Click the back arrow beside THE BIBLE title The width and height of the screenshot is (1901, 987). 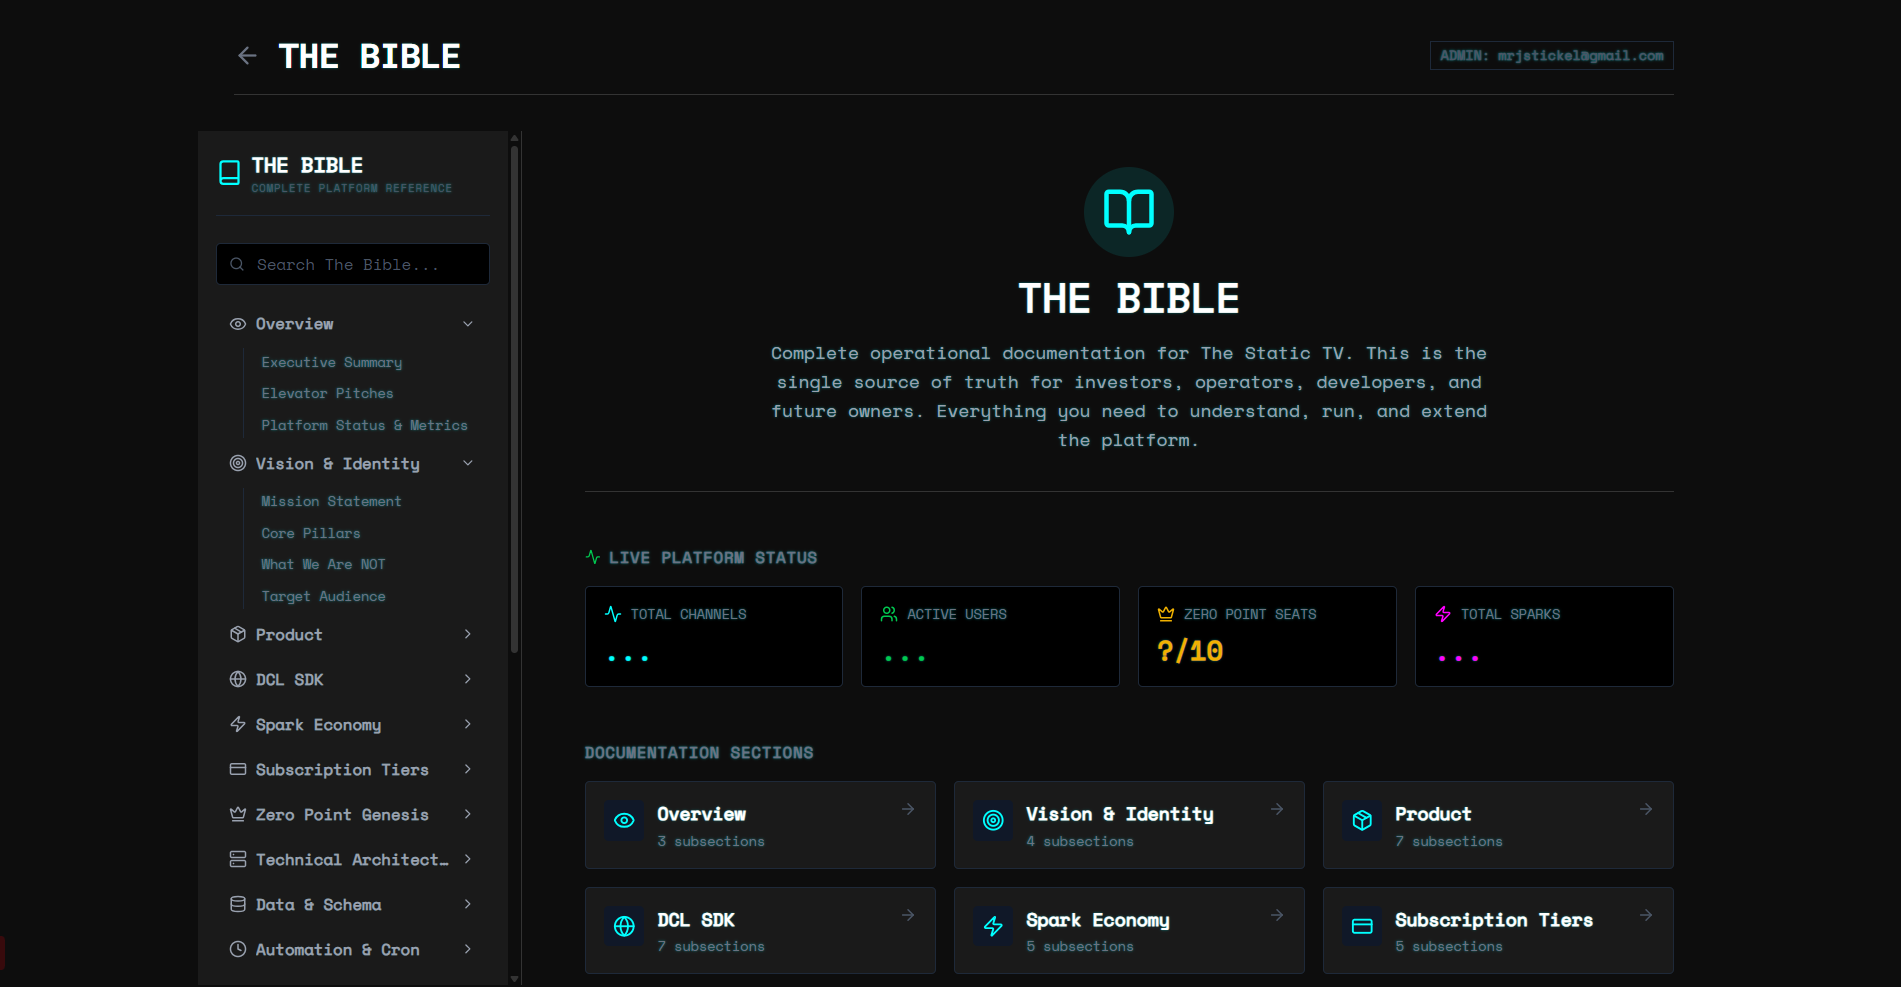[x=247, y=56]
